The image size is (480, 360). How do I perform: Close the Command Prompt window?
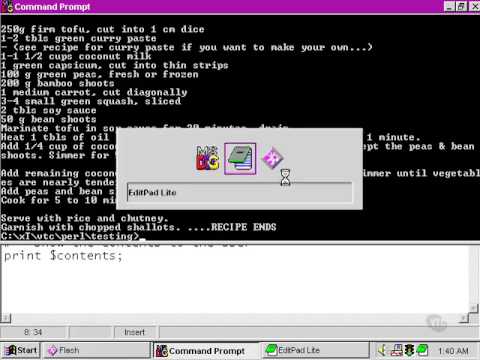(x=475, y=6)
